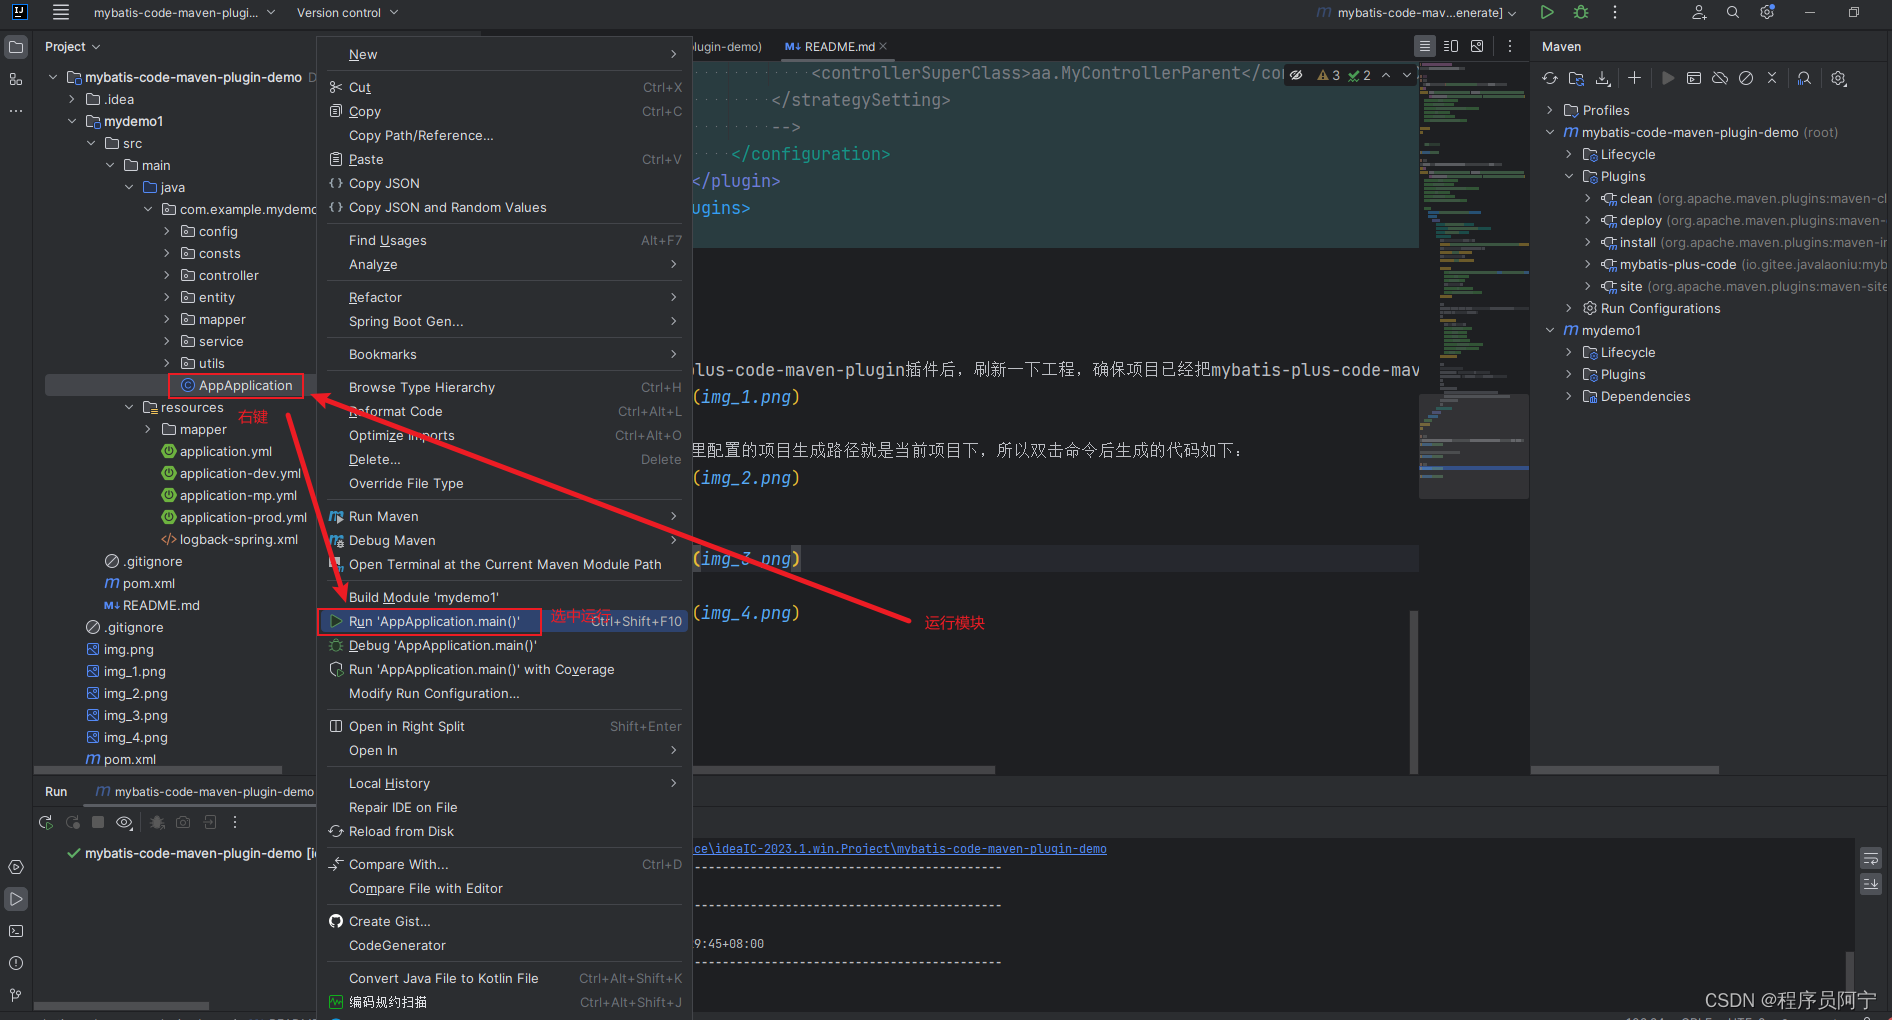Open the console project path link
The image size is (1892, 1020).
click(x=900, y=849)
